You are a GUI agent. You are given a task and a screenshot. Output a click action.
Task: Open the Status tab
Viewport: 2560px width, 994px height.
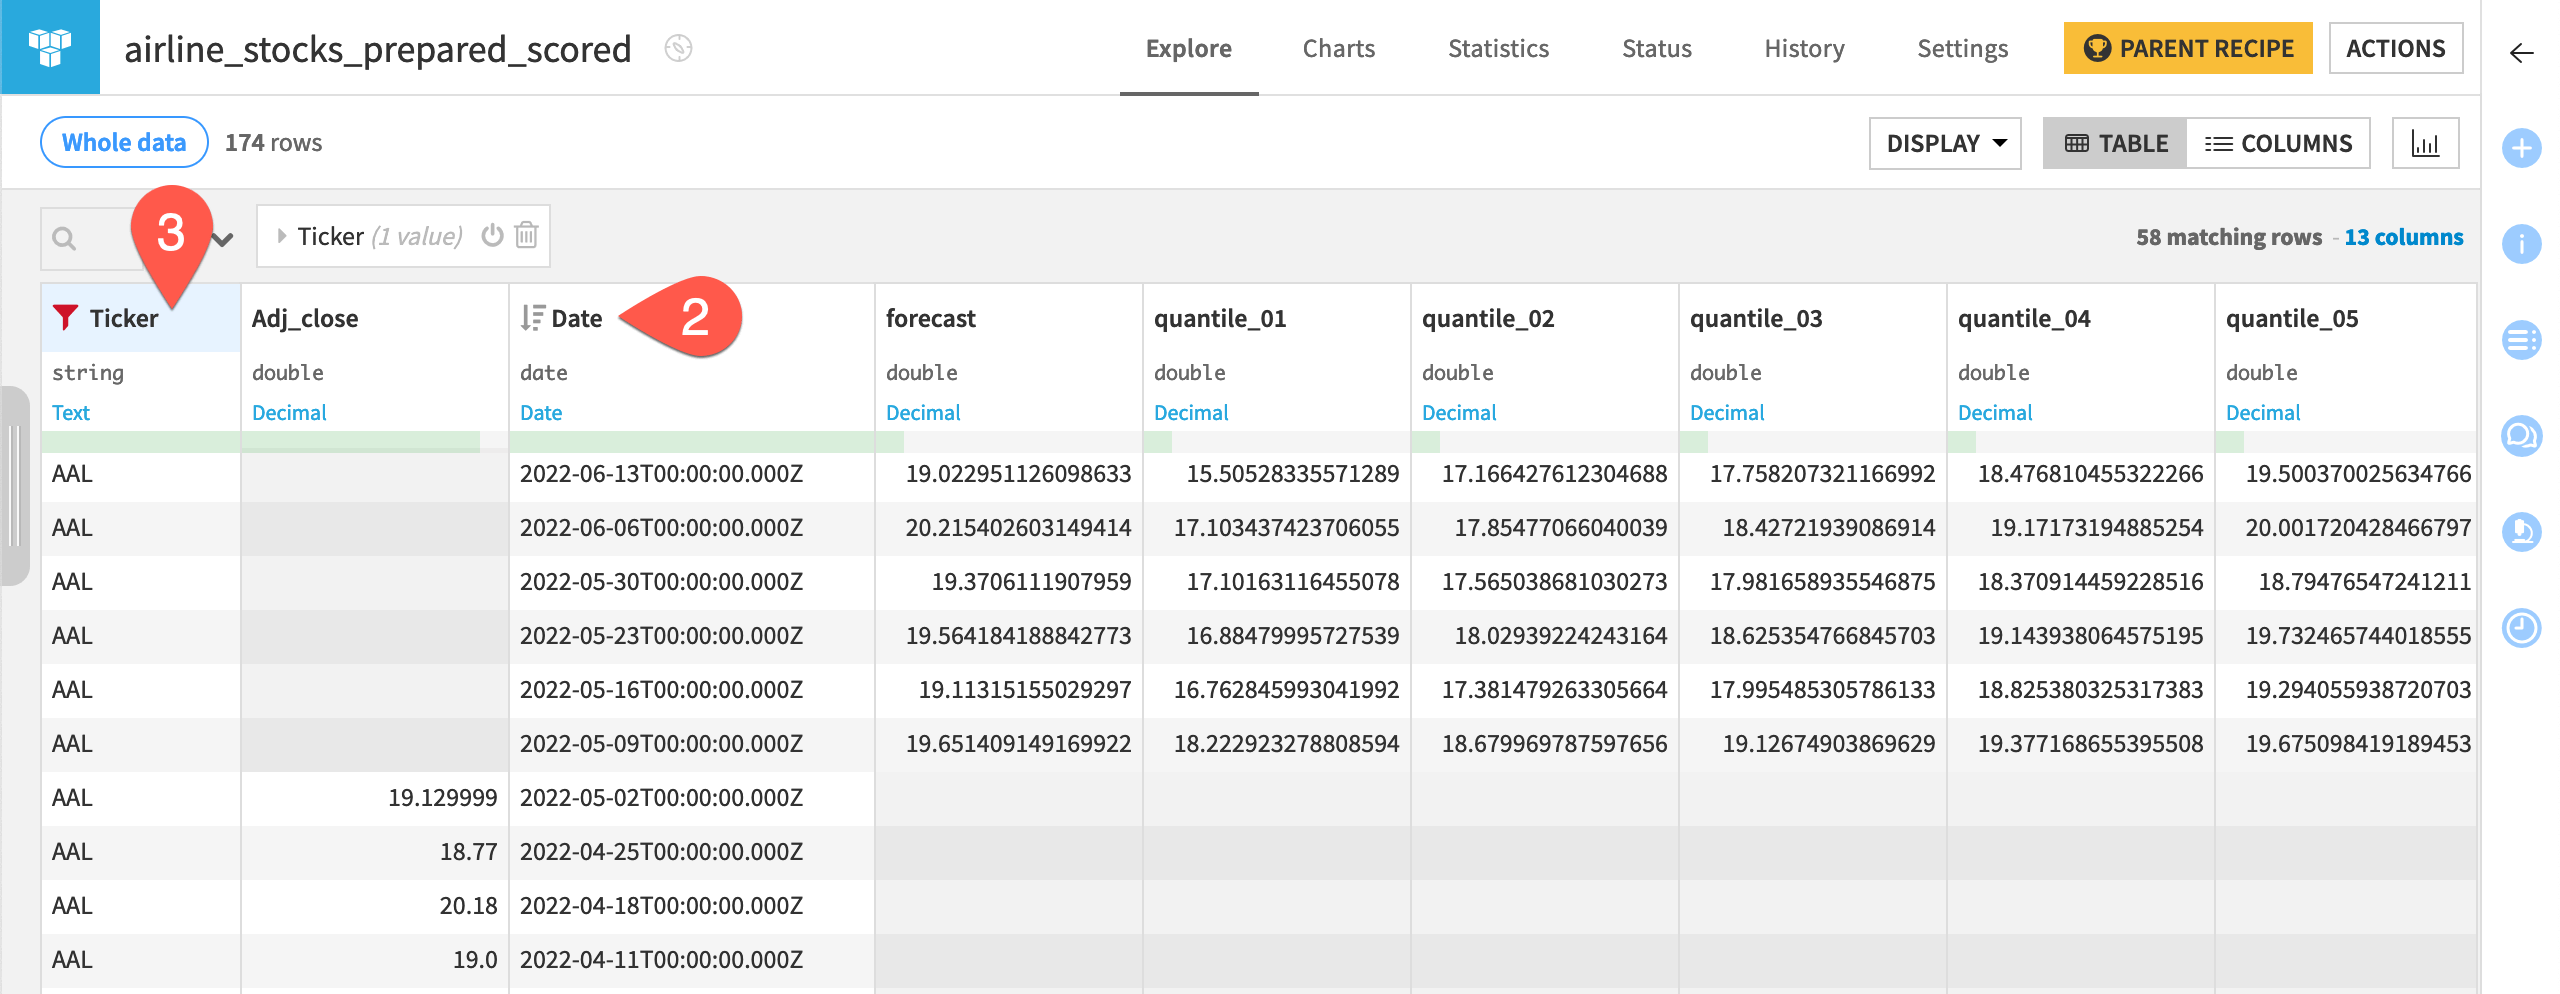point(1656,48)
